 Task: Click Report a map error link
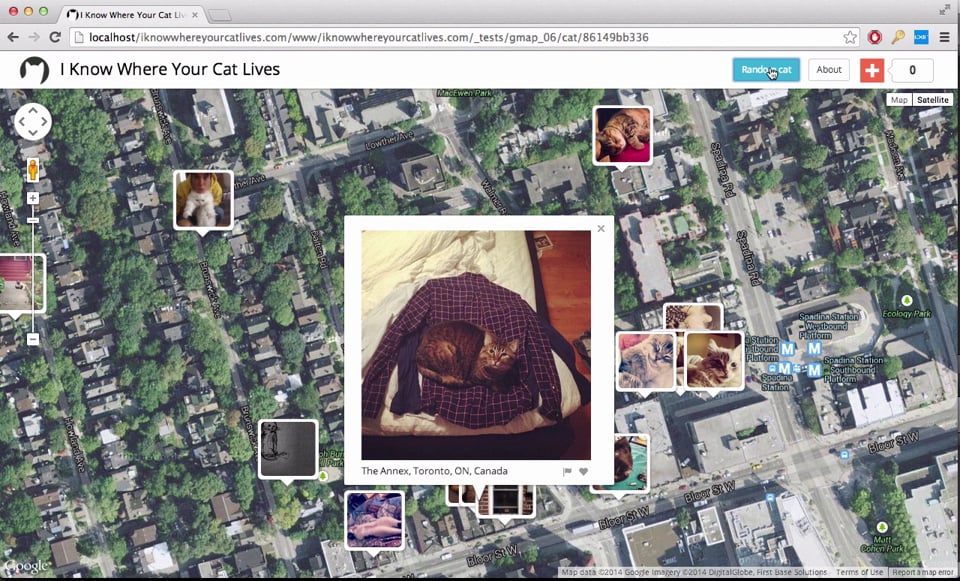924,572
